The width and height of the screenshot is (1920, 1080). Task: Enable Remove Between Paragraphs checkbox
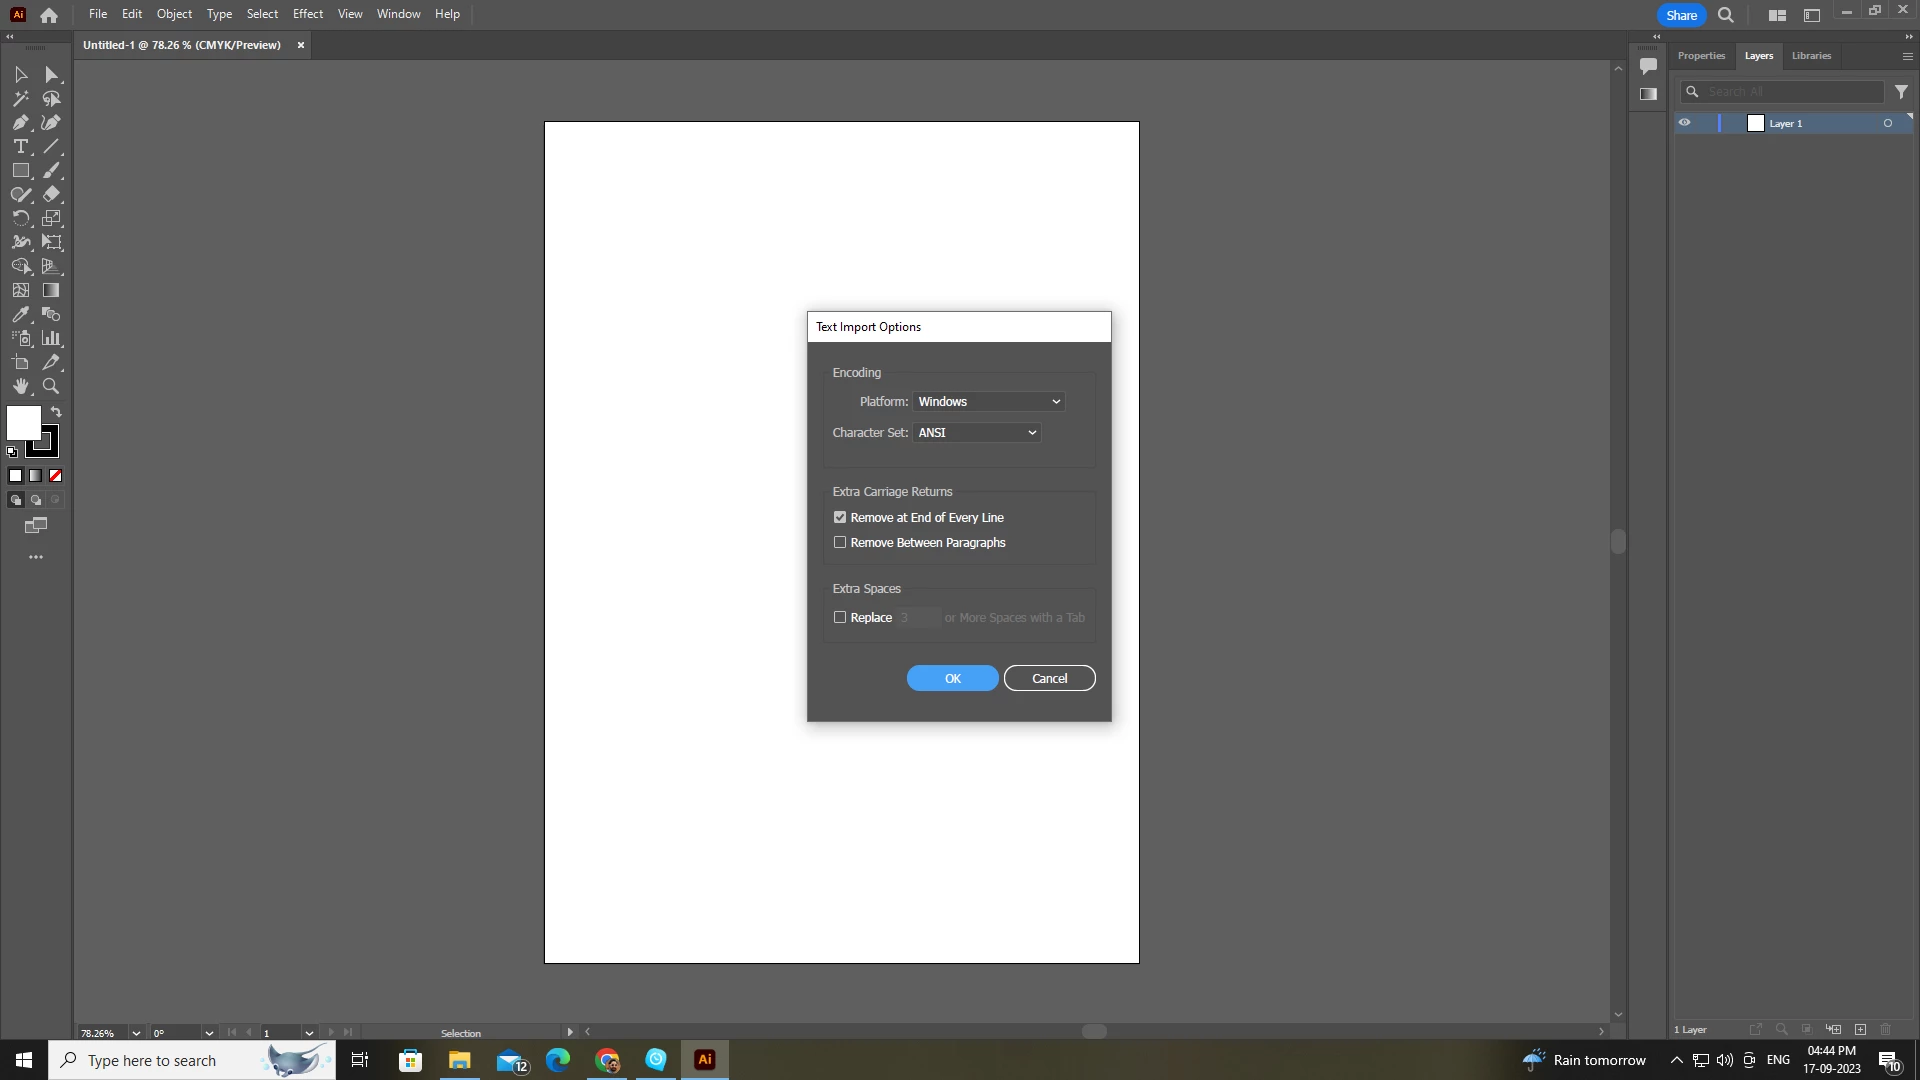click(840, 542)
